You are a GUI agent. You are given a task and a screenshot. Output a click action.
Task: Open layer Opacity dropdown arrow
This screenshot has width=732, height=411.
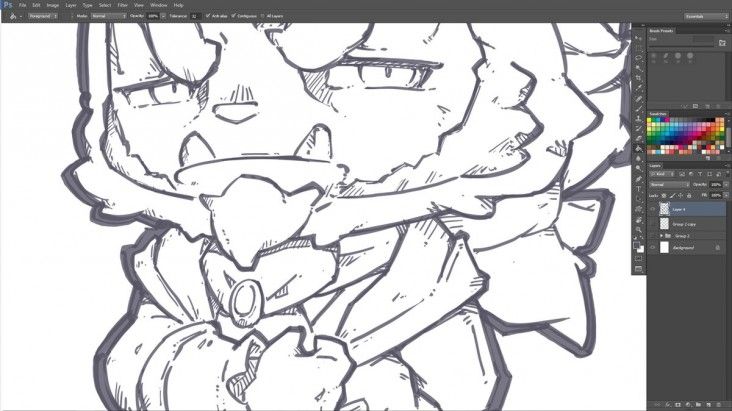[726, 184]
